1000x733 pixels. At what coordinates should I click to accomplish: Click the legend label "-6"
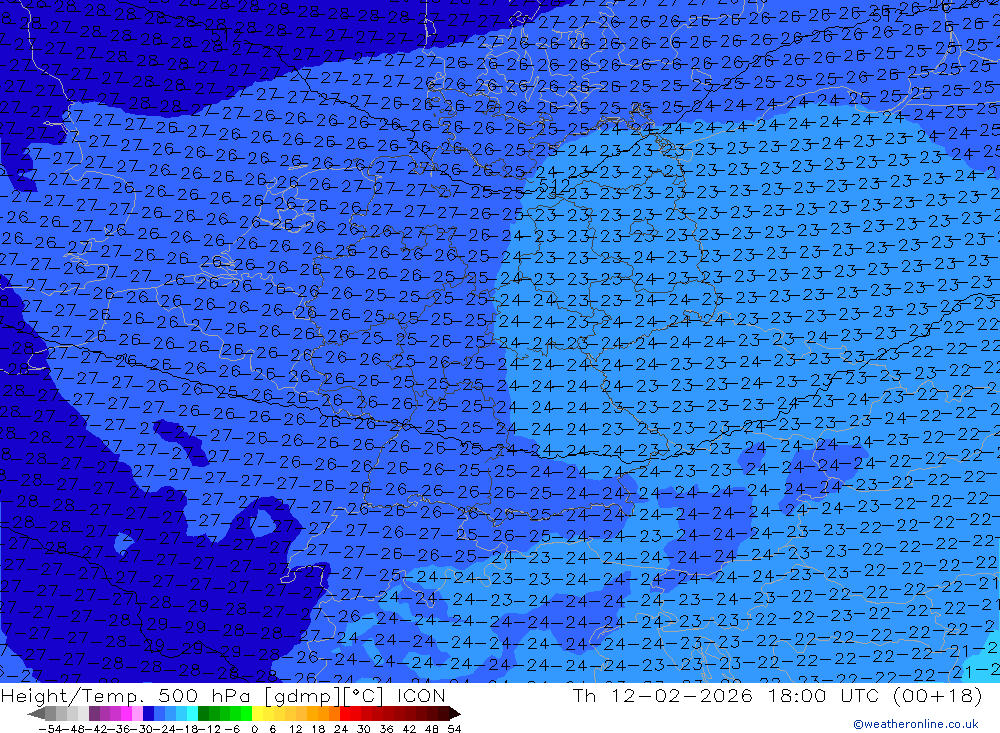pos(231,728)
